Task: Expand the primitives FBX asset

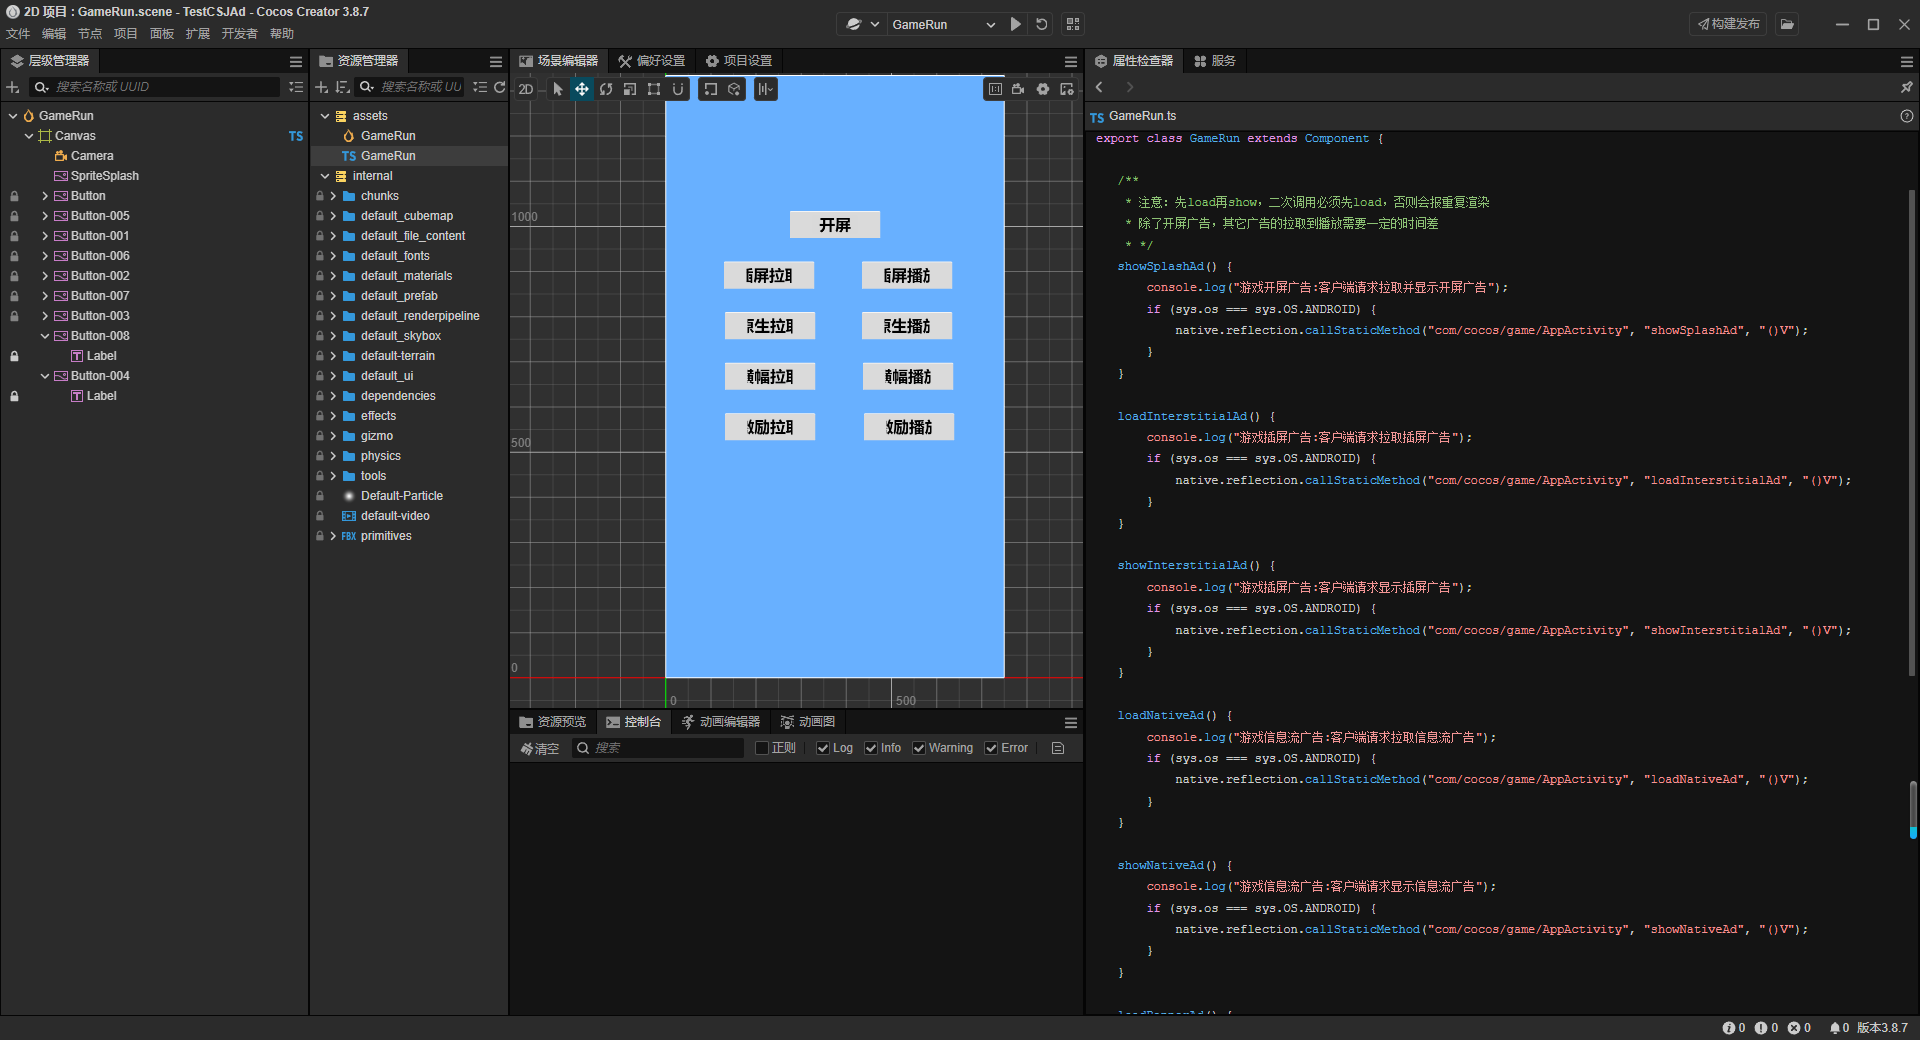Action: [x=333, y=536]
